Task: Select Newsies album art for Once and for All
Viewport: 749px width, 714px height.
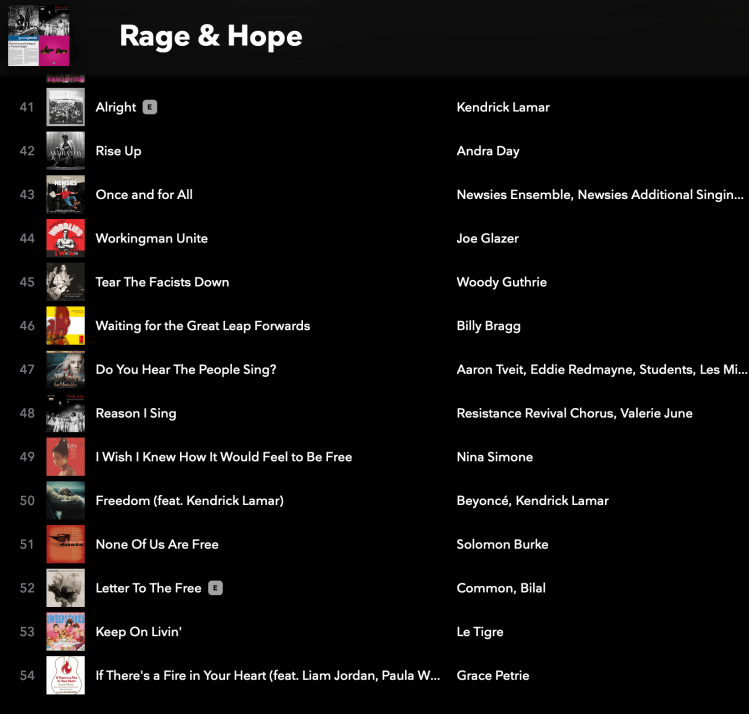Action: pos(65,194)
